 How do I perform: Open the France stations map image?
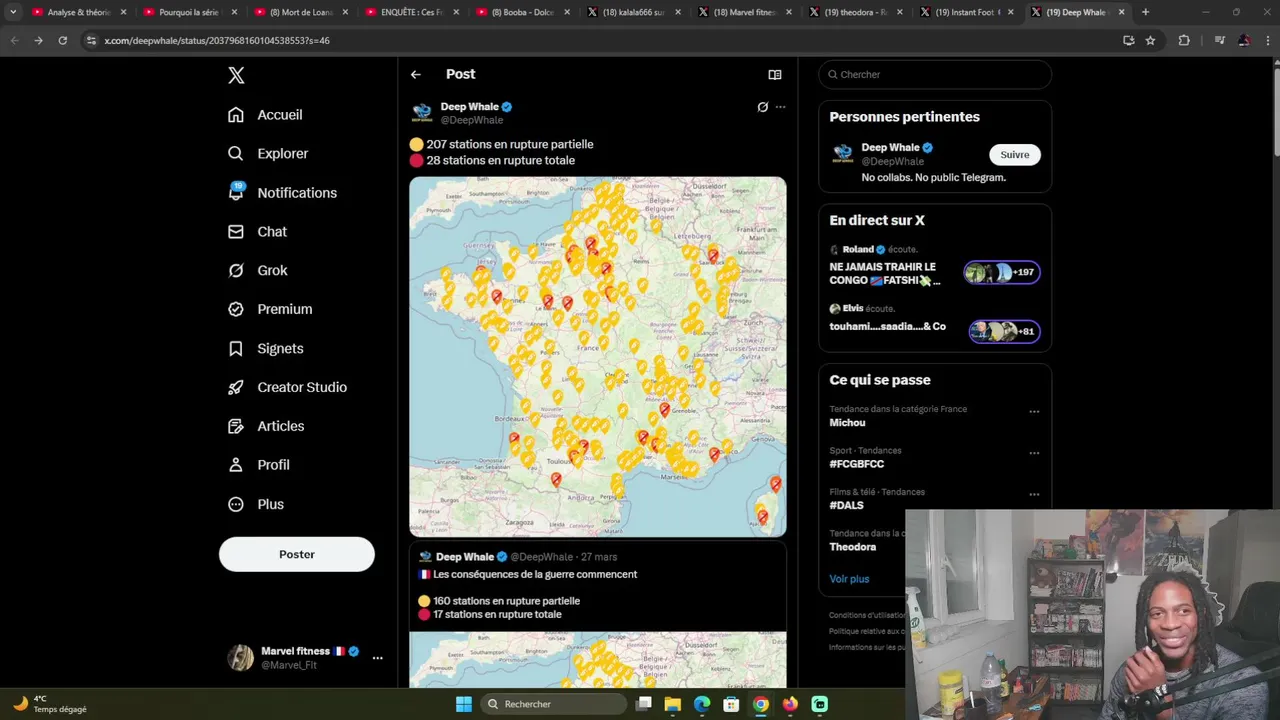click(598, 357)
